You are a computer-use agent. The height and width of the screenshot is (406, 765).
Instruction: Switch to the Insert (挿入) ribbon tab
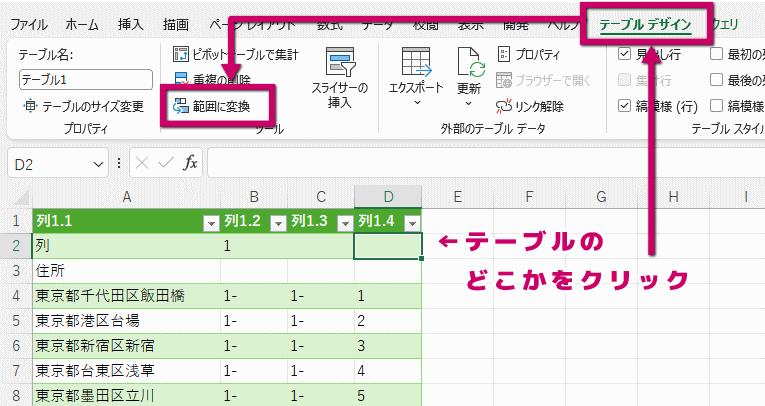[x=130, y=23]
